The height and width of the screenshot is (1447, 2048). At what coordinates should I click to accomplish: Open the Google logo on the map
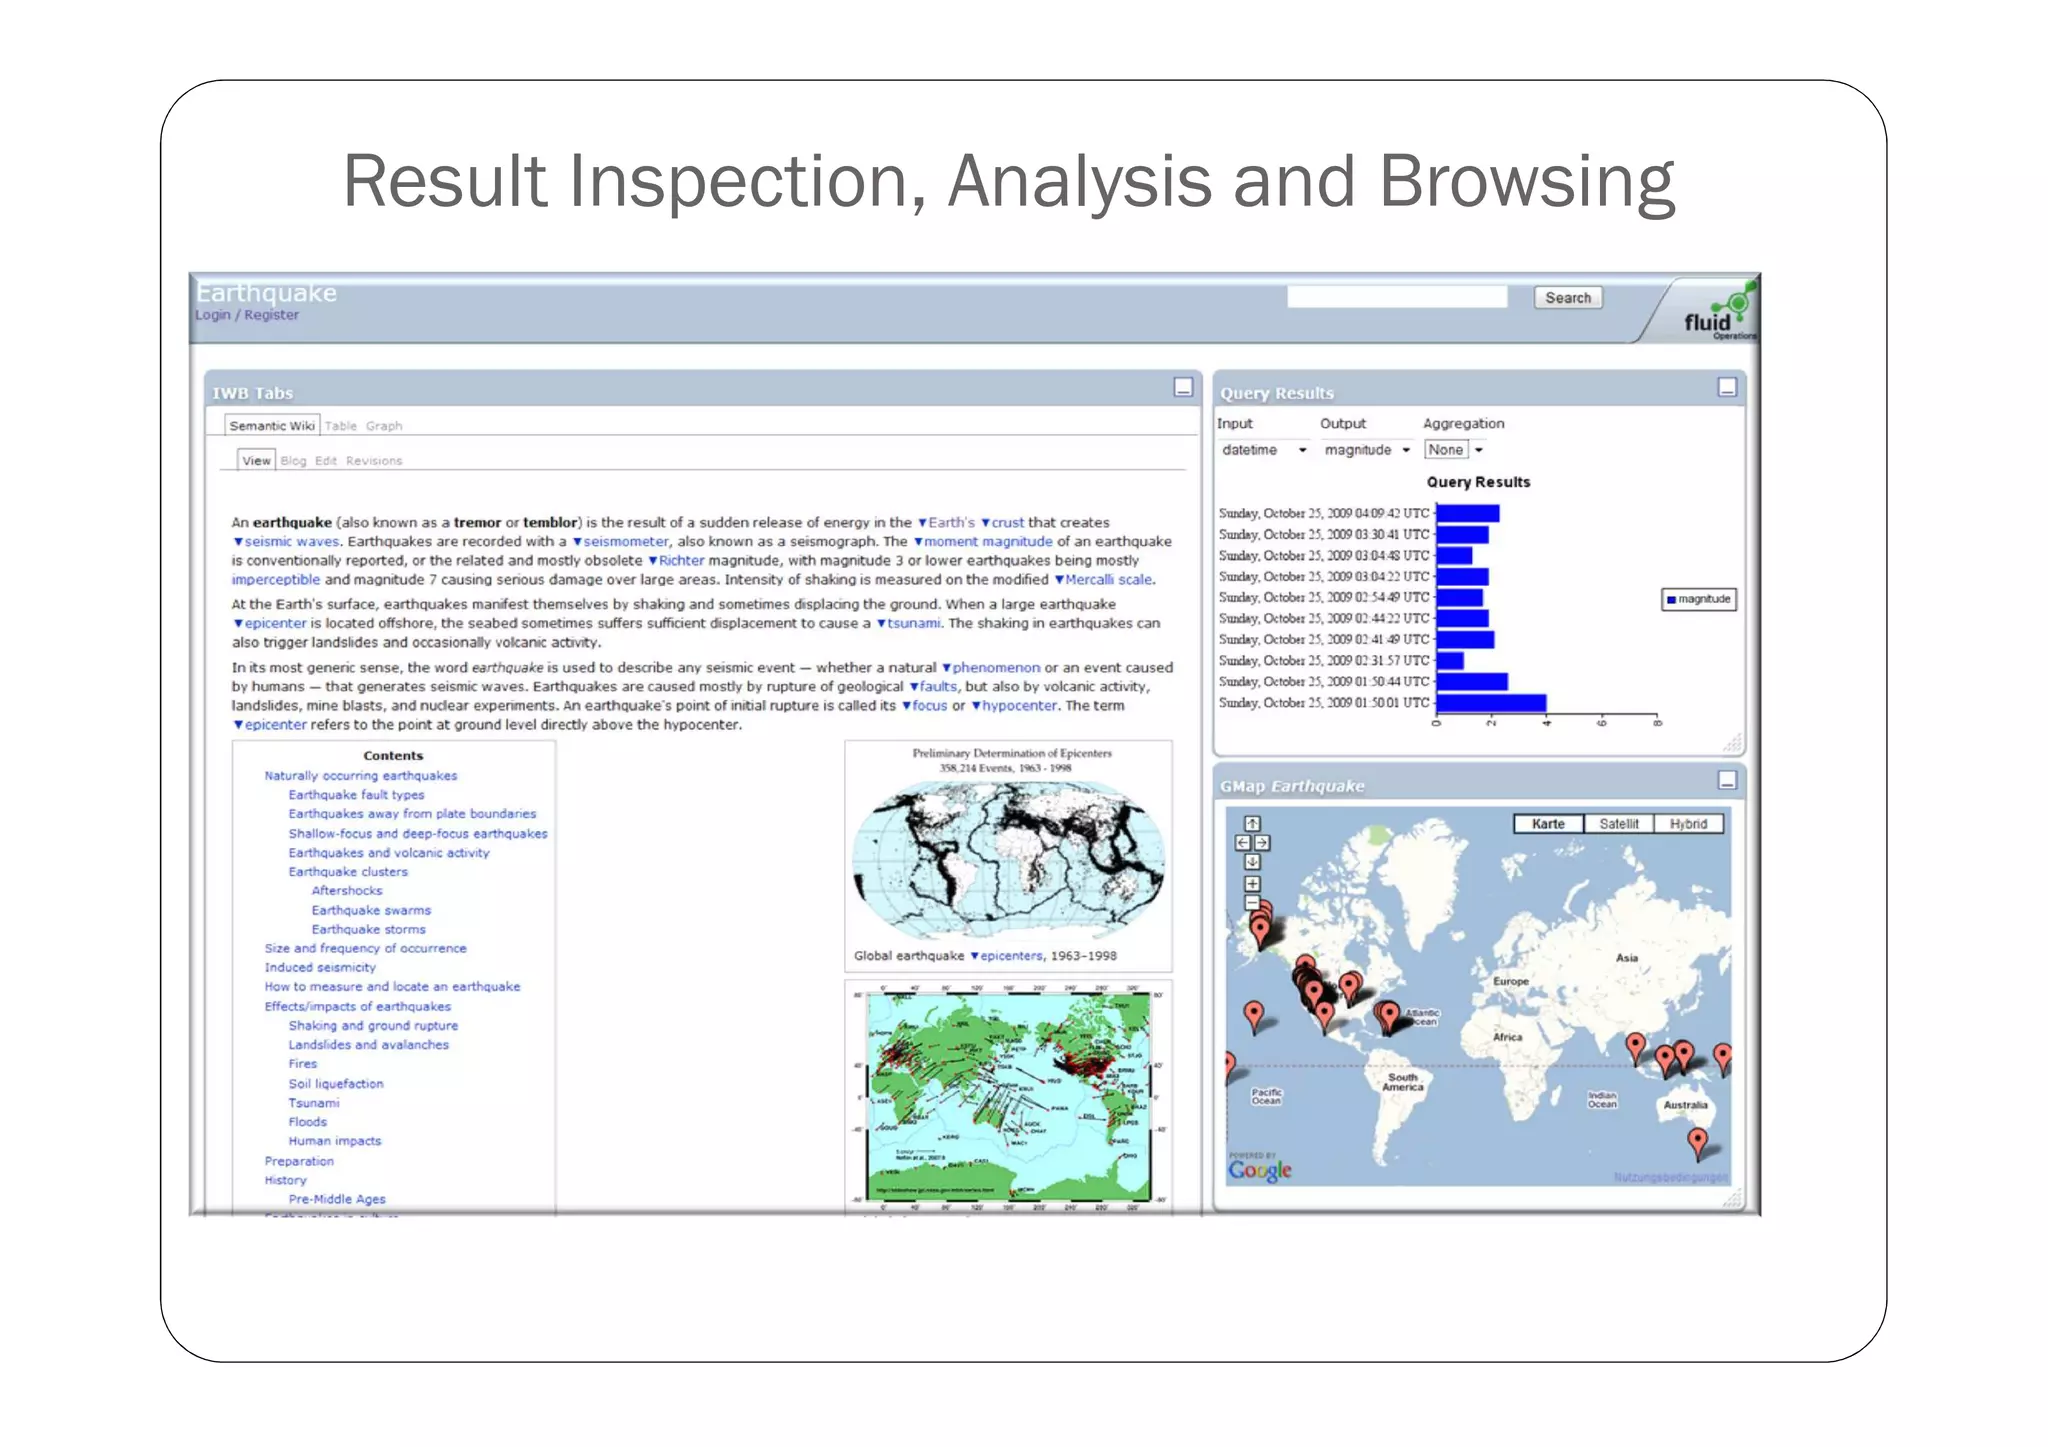click(x=1260, y=1169)
